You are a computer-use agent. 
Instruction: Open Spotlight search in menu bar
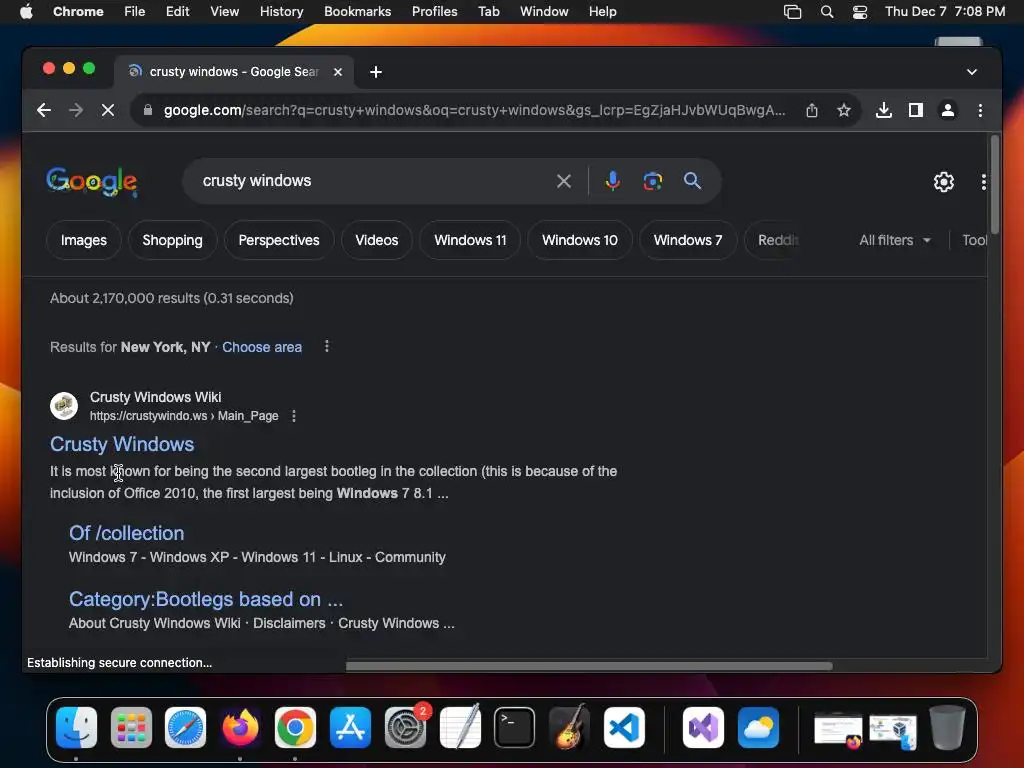[x=827, y=12]
